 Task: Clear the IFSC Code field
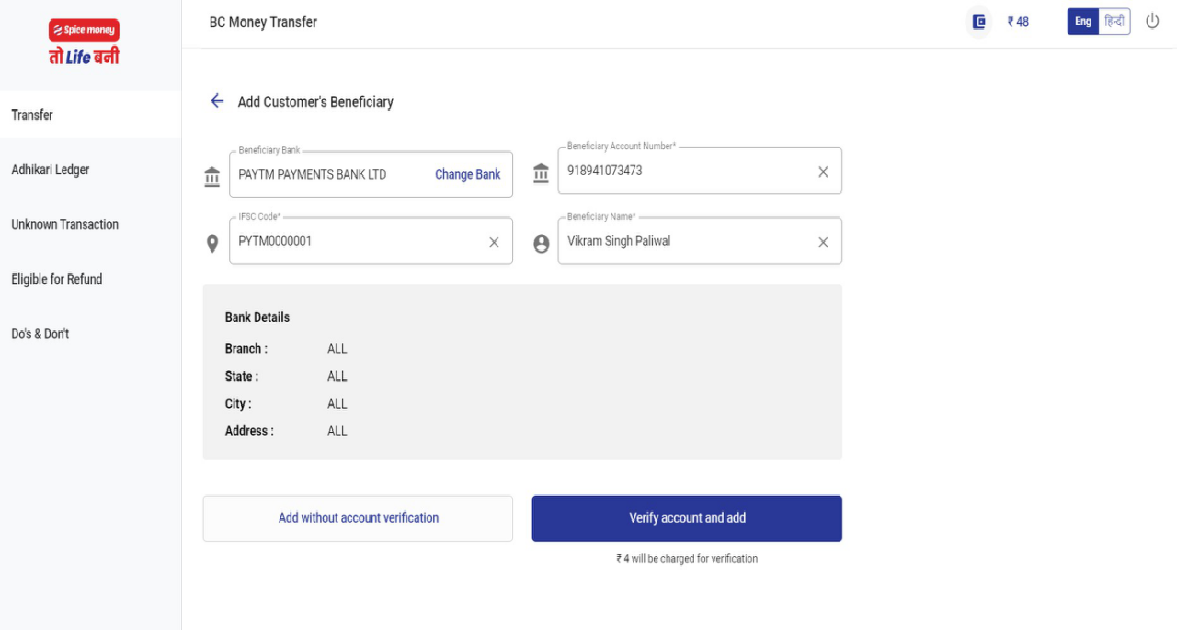494,242
